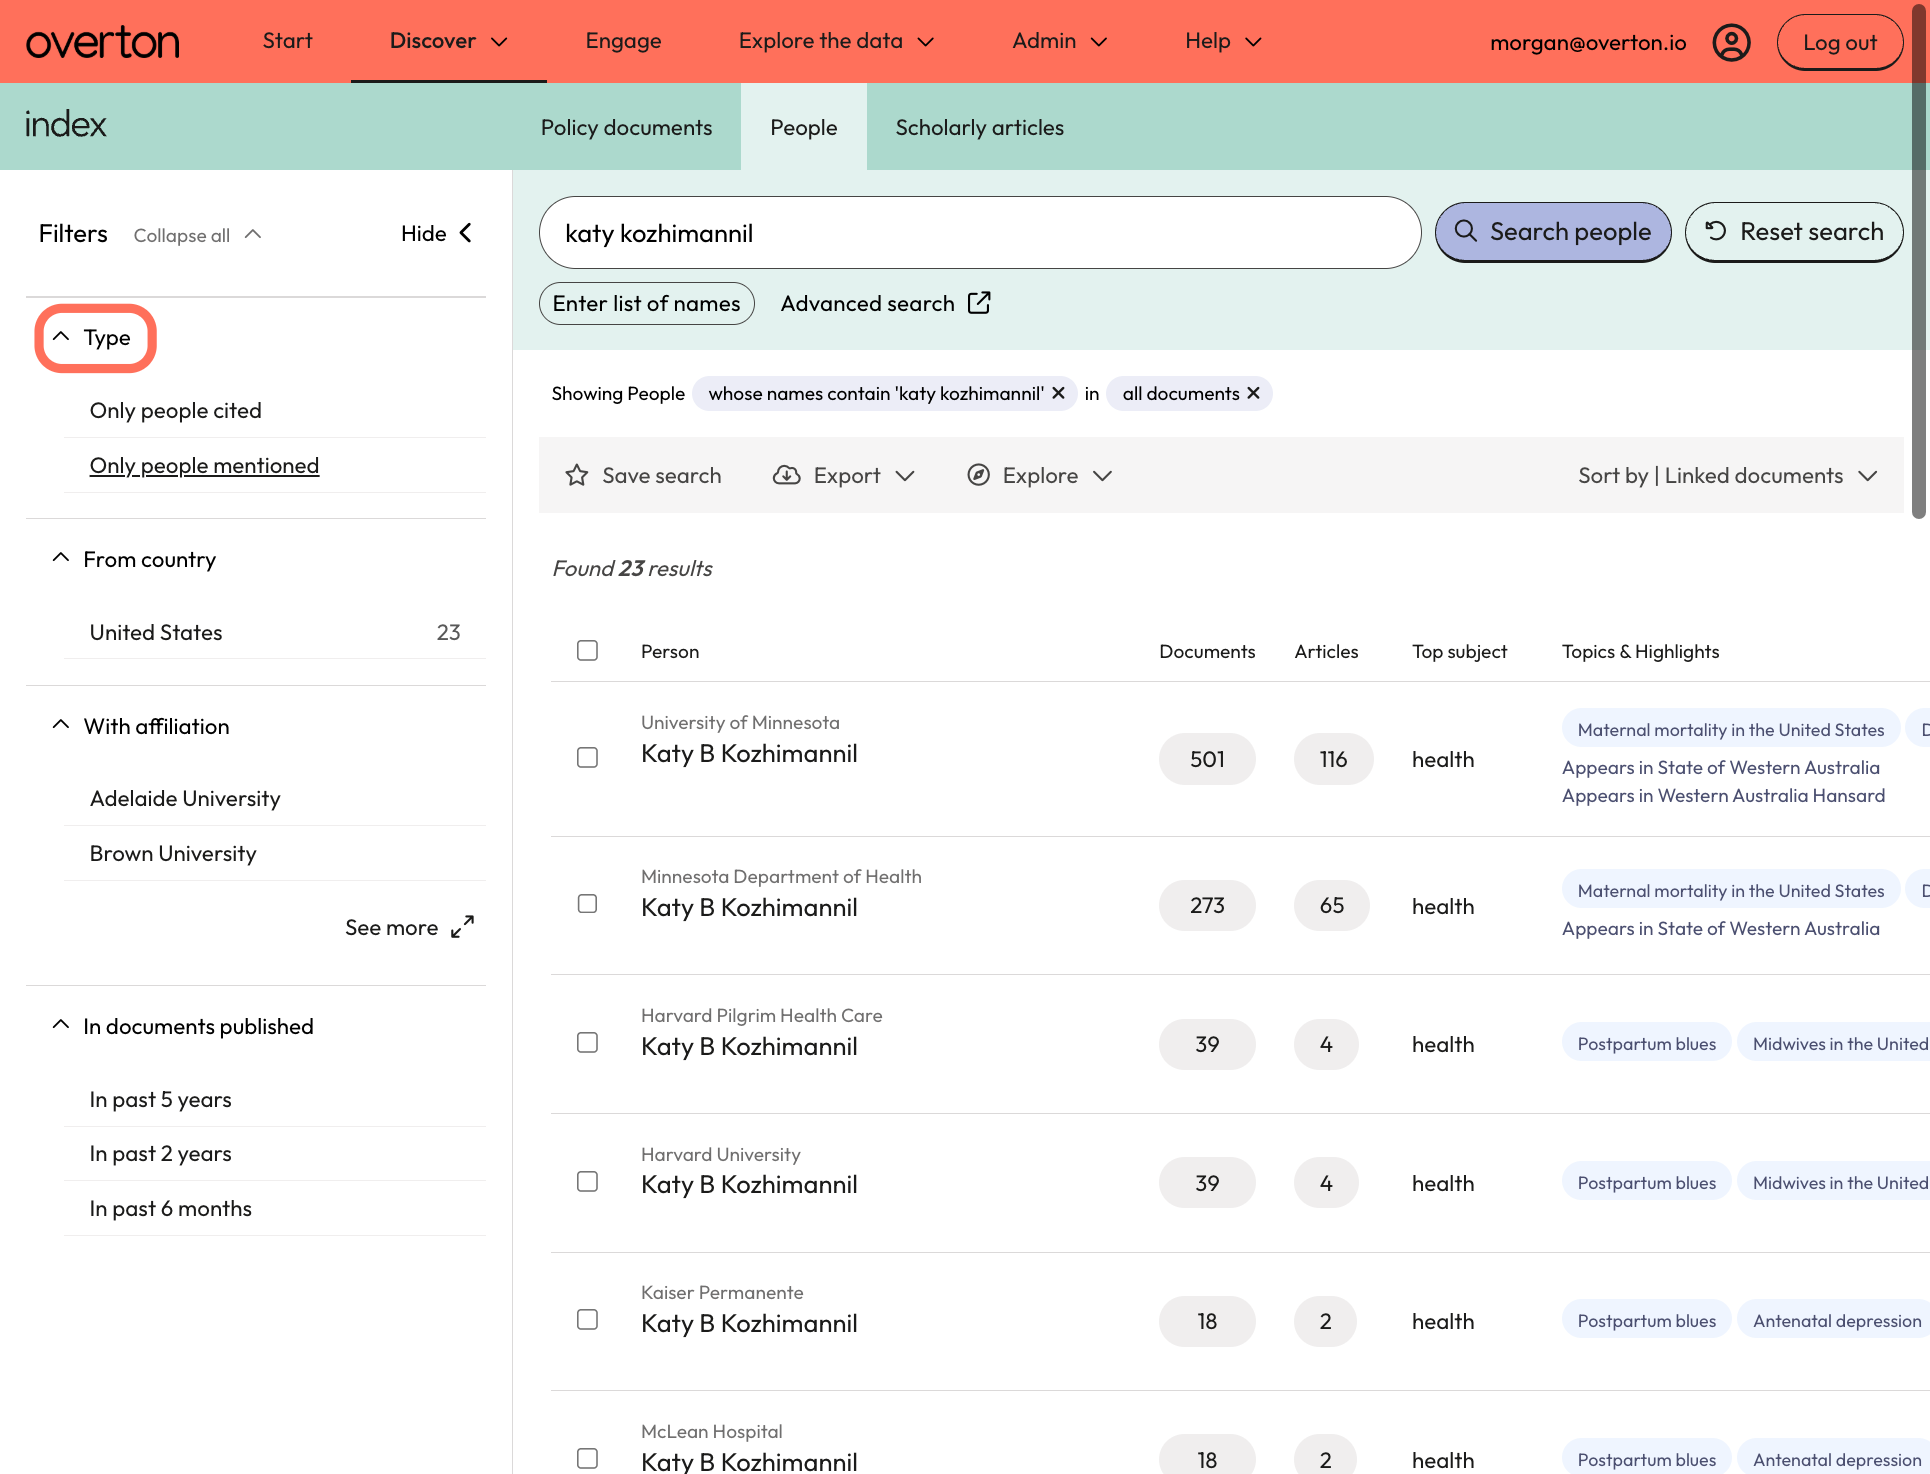Open the Sort by Linked documents dropdown
Image resolution: width=1930 pixels, height=1474 pixels.
(1727, 475)
